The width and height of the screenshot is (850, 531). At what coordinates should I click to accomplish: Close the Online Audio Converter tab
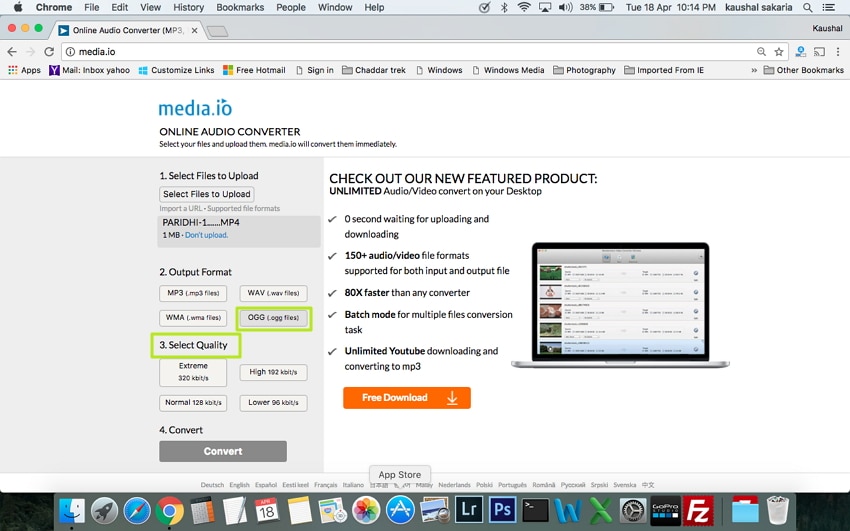[194, 30]
